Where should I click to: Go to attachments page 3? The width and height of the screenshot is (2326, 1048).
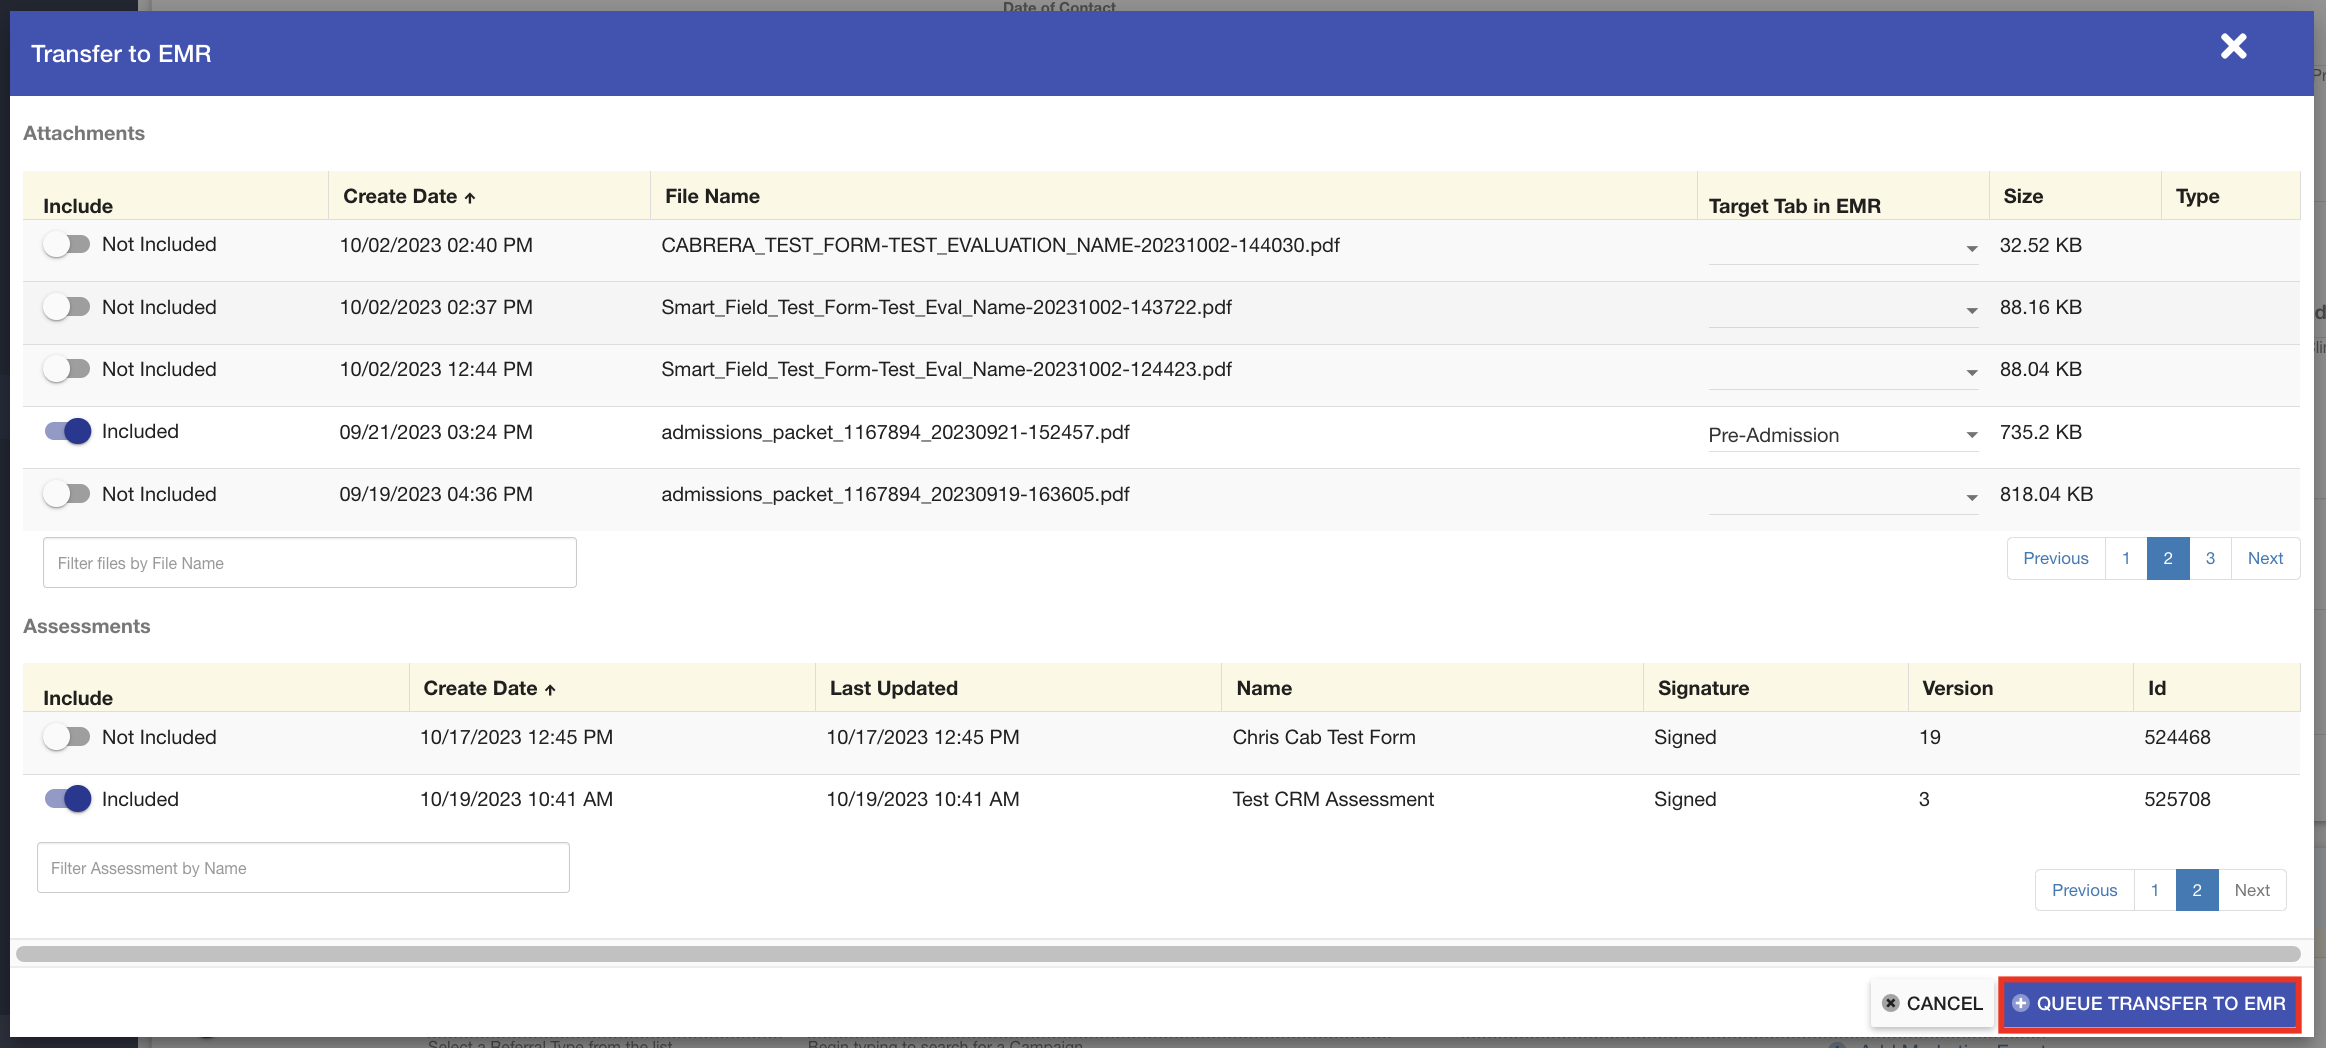tap(2210, 559)
